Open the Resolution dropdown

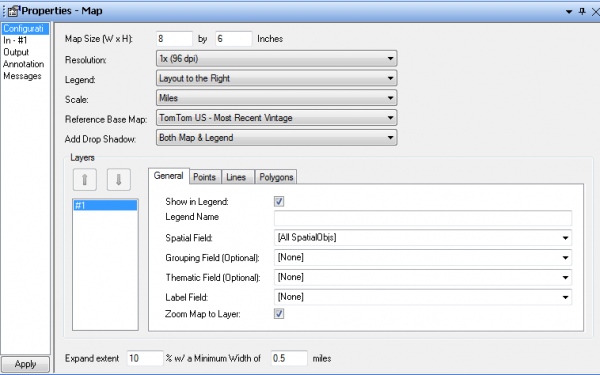[276, 59]
